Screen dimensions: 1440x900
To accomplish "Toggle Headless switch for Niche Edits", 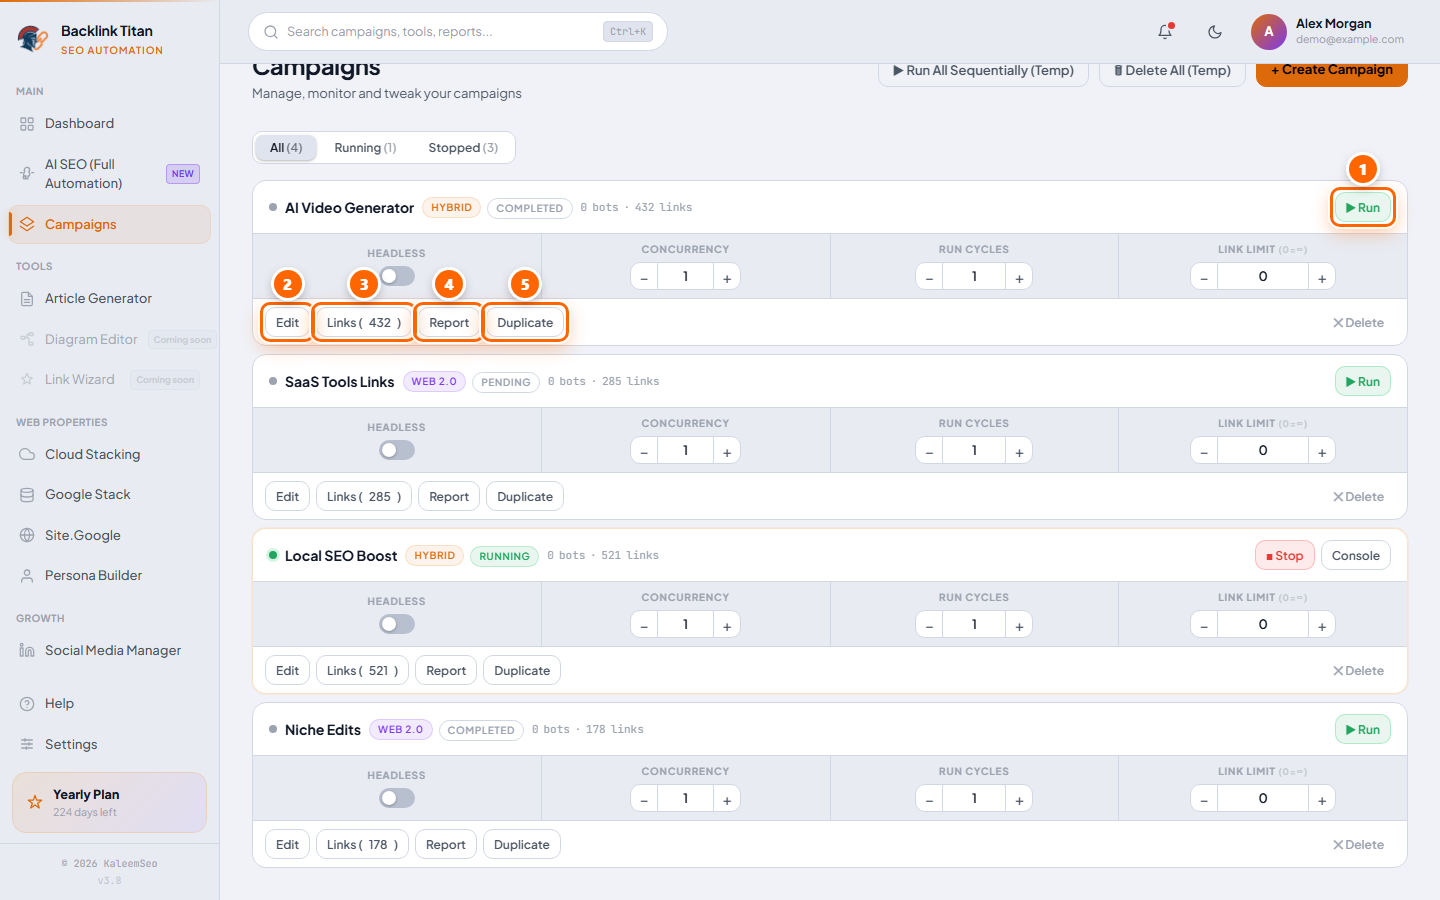I will click(x=397, y=798).
